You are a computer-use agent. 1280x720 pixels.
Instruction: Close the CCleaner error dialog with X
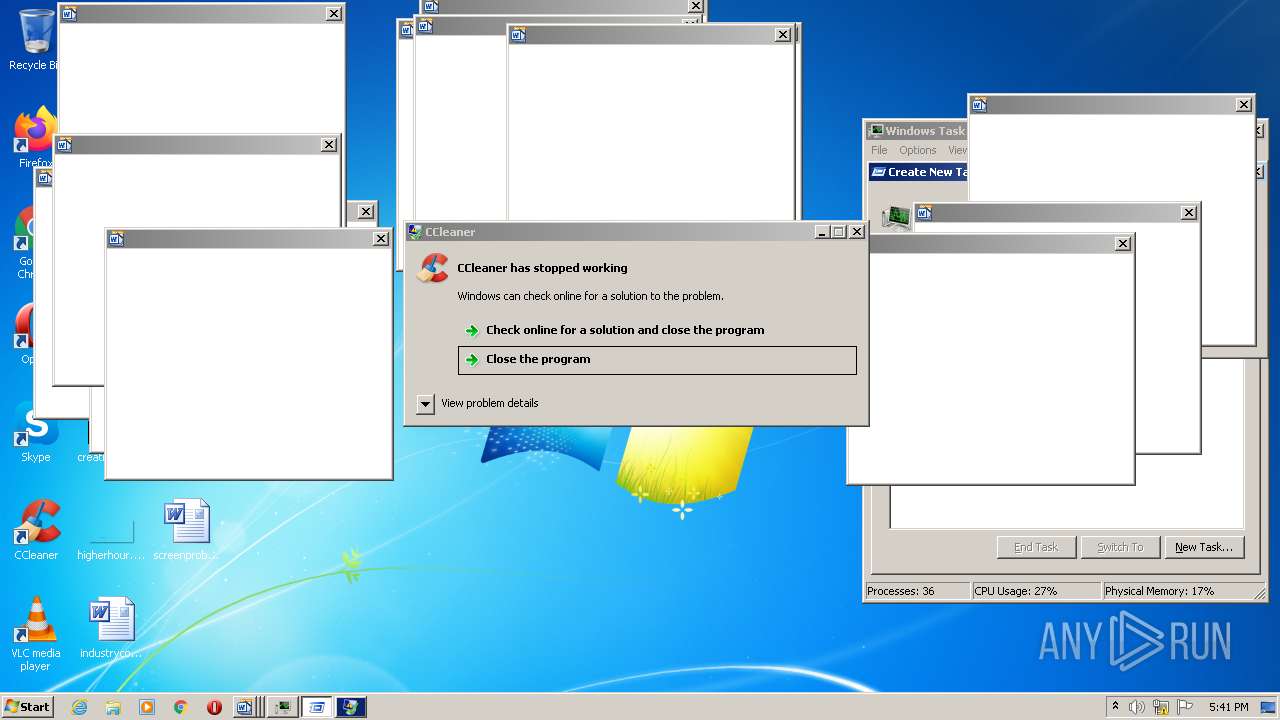click(857, 232)
